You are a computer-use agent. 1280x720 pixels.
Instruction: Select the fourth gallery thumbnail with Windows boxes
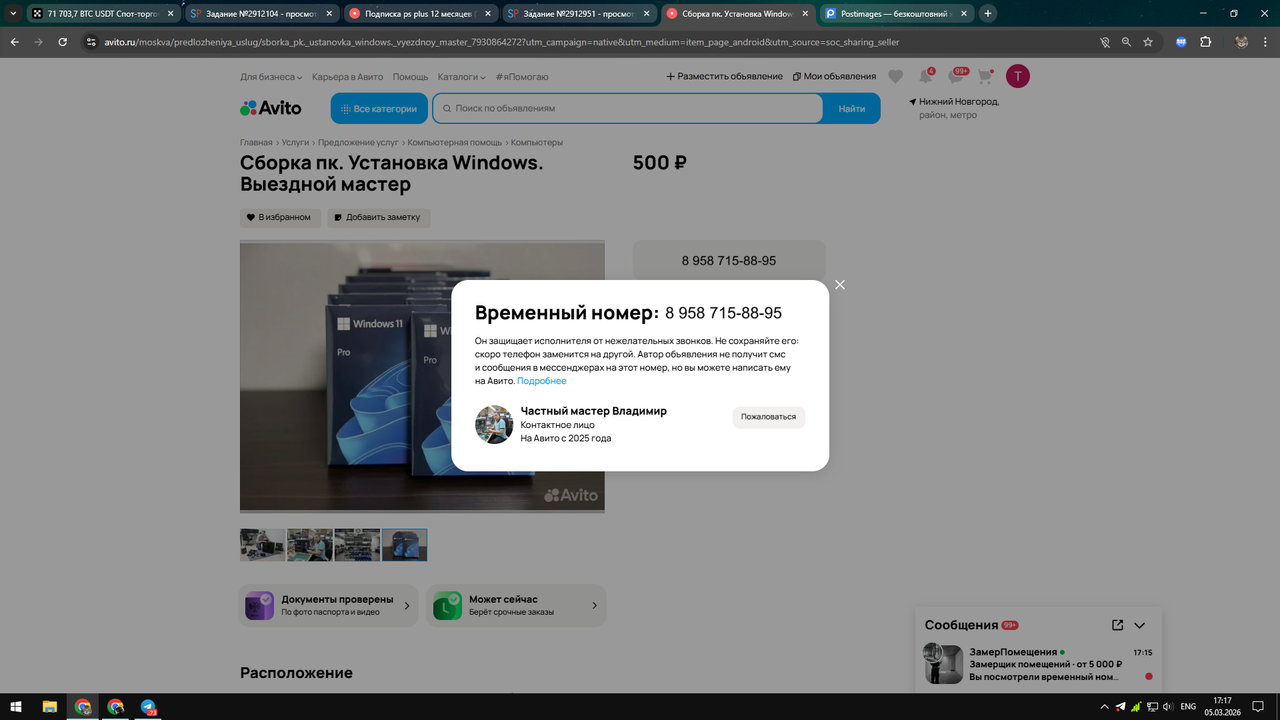pos(404,545)
